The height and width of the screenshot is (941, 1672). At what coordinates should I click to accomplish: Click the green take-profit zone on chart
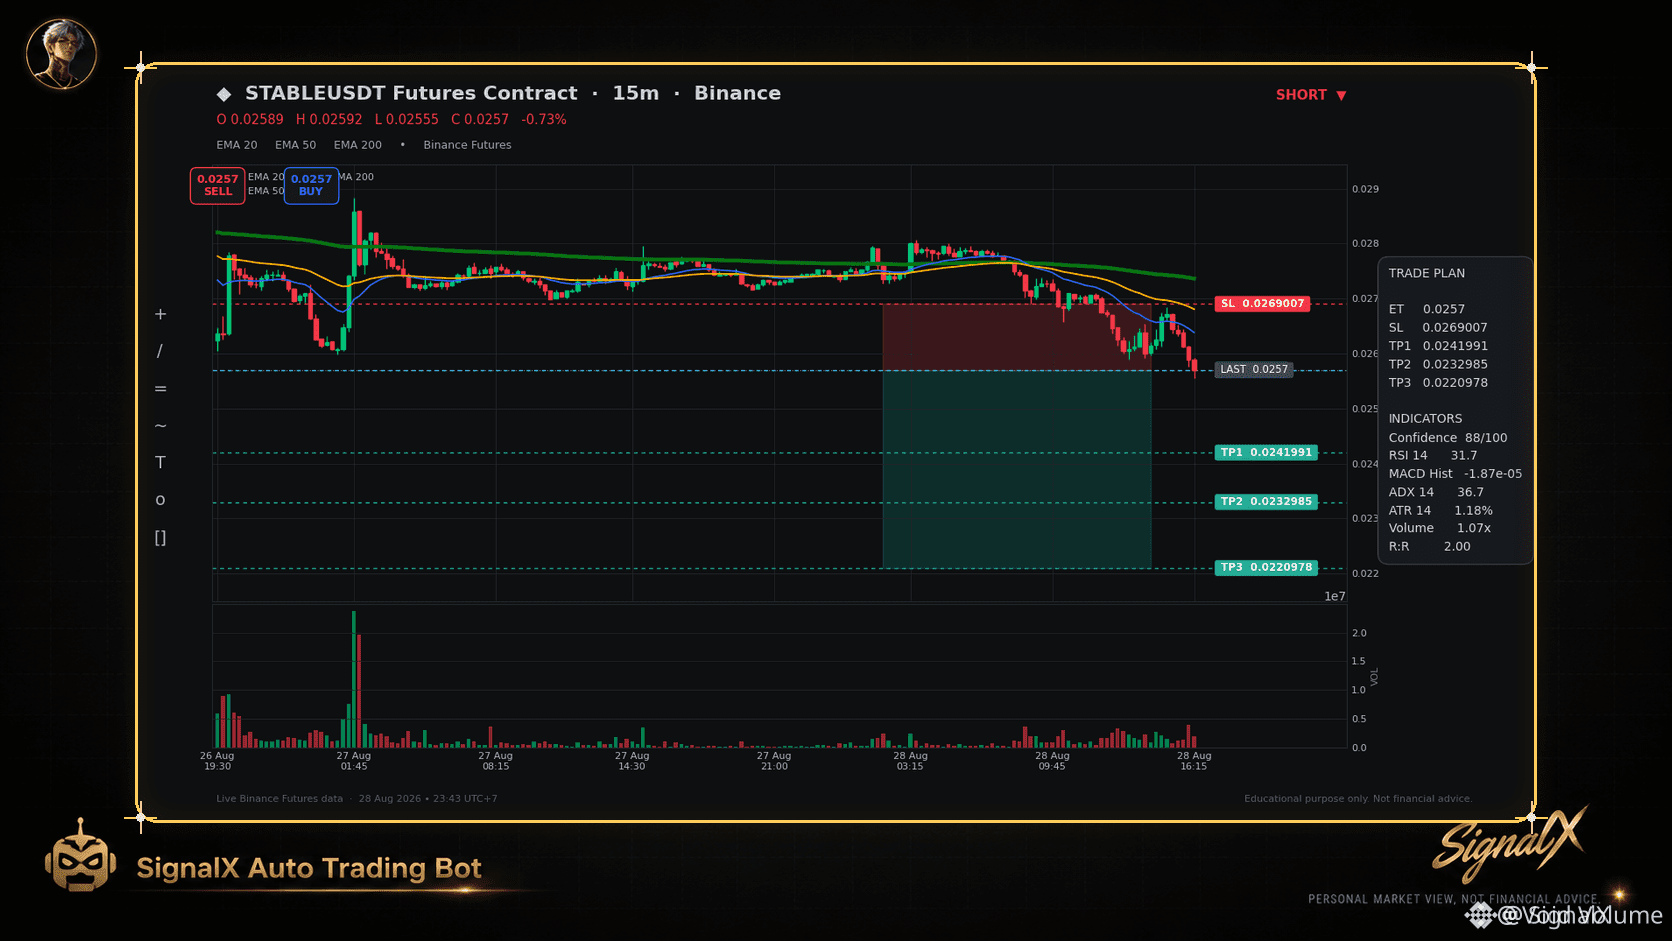(x=1017, y=469)
